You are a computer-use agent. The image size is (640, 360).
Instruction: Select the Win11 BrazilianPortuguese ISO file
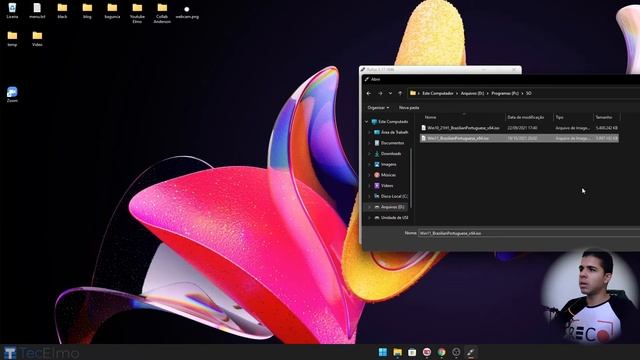(x=519, y=138)
